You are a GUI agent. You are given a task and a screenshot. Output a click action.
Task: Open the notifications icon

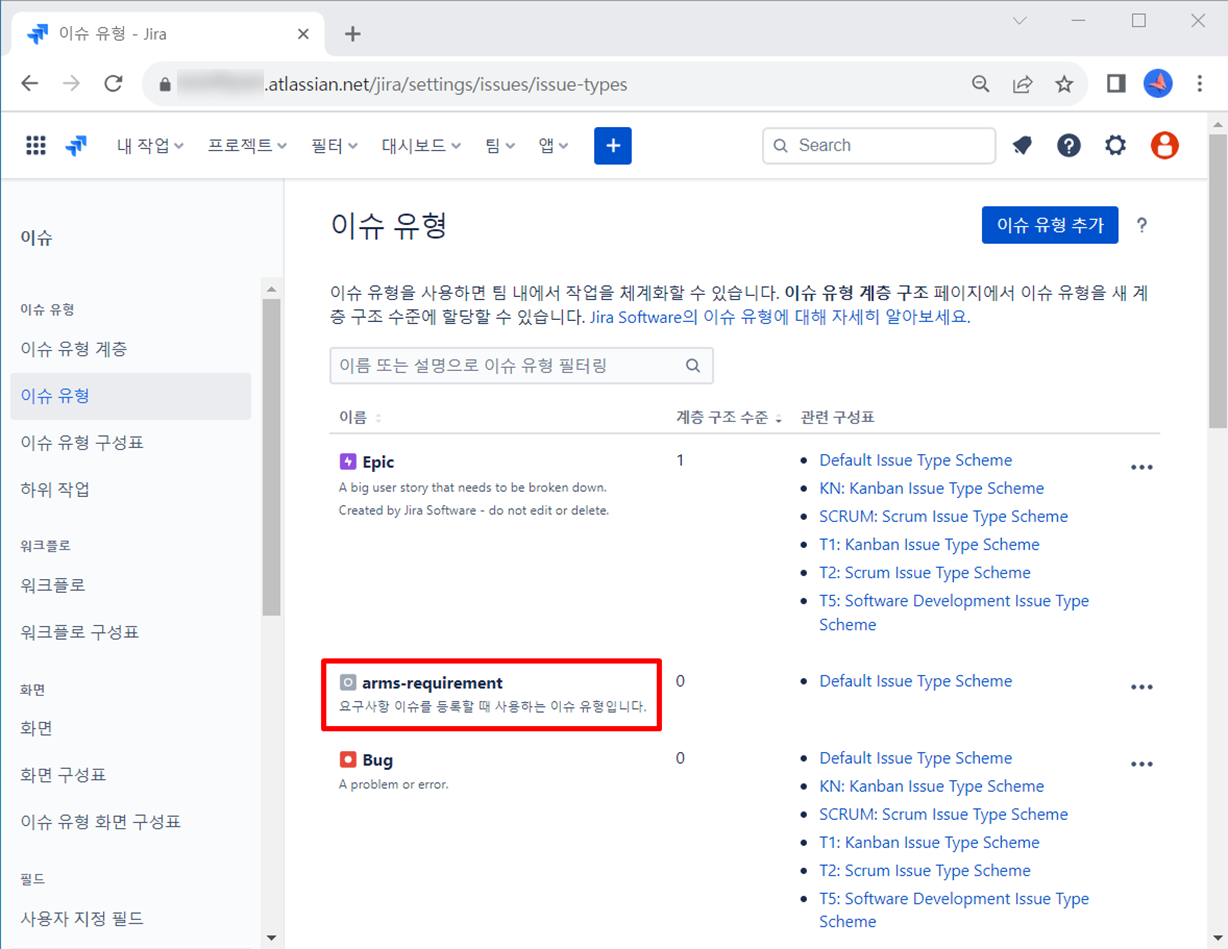(x=1021, y=146)
